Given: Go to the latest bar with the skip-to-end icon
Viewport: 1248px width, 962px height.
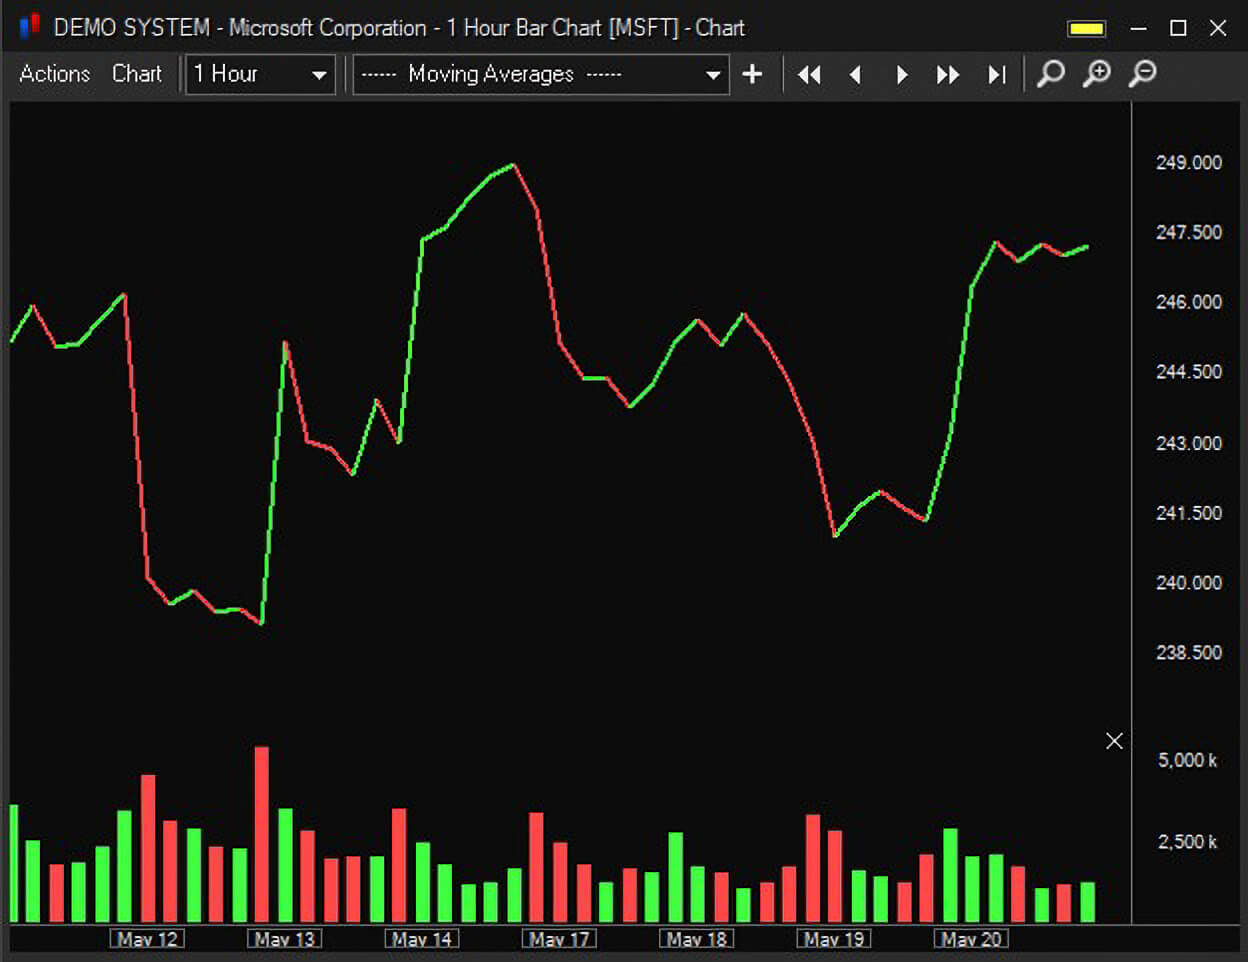Looking at the screenshot, I should 996,75.
